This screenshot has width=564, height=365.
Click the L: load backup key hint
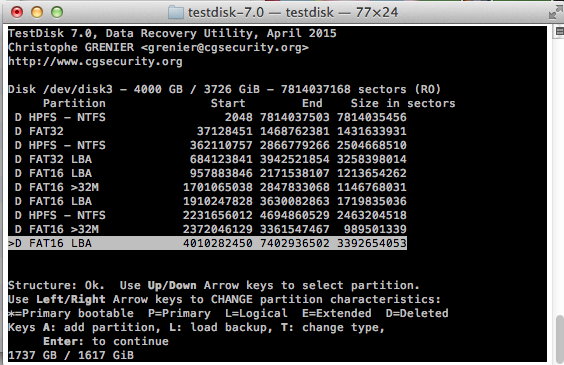(221, 328)
